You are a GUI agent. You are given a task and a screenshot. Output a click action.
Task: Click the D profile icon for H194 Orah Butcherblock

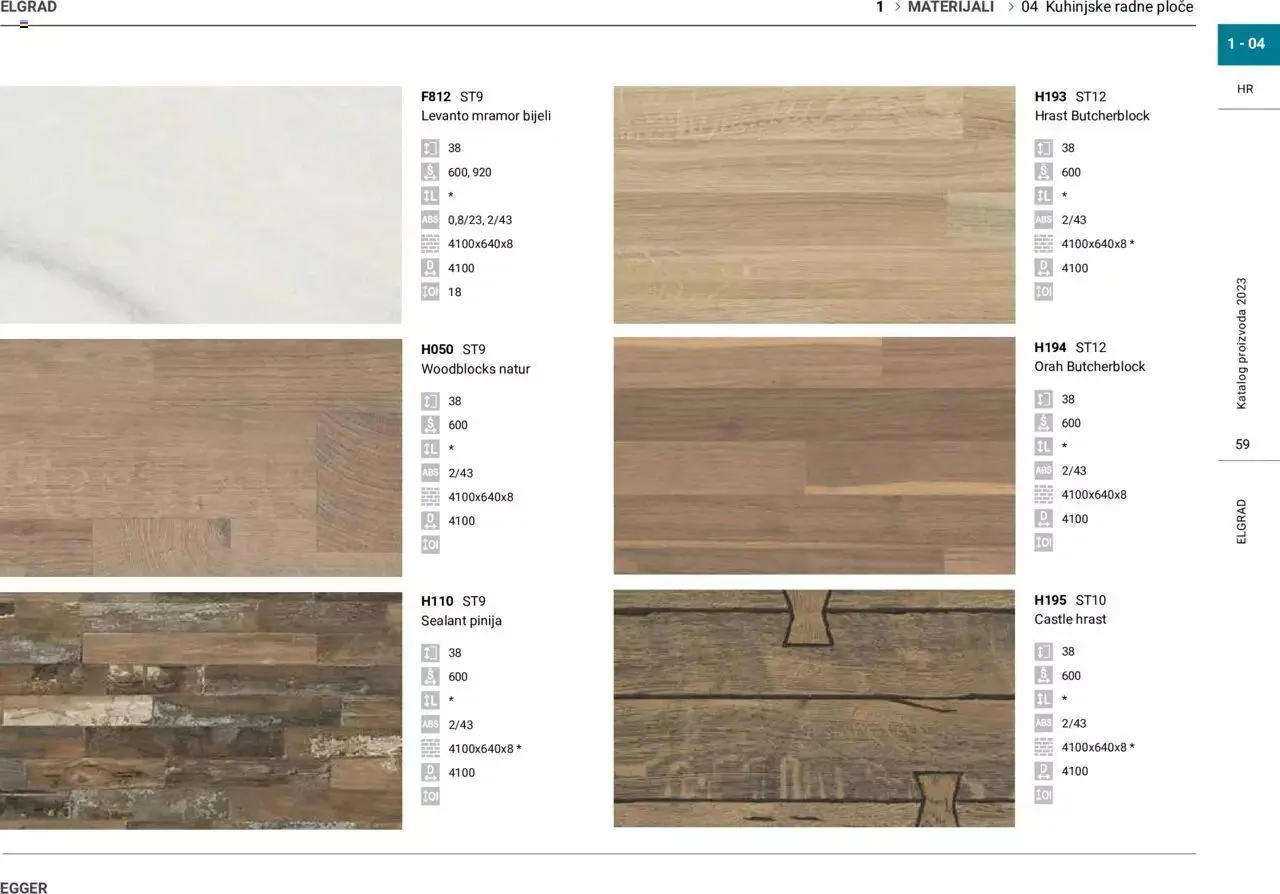[1043, 519]
